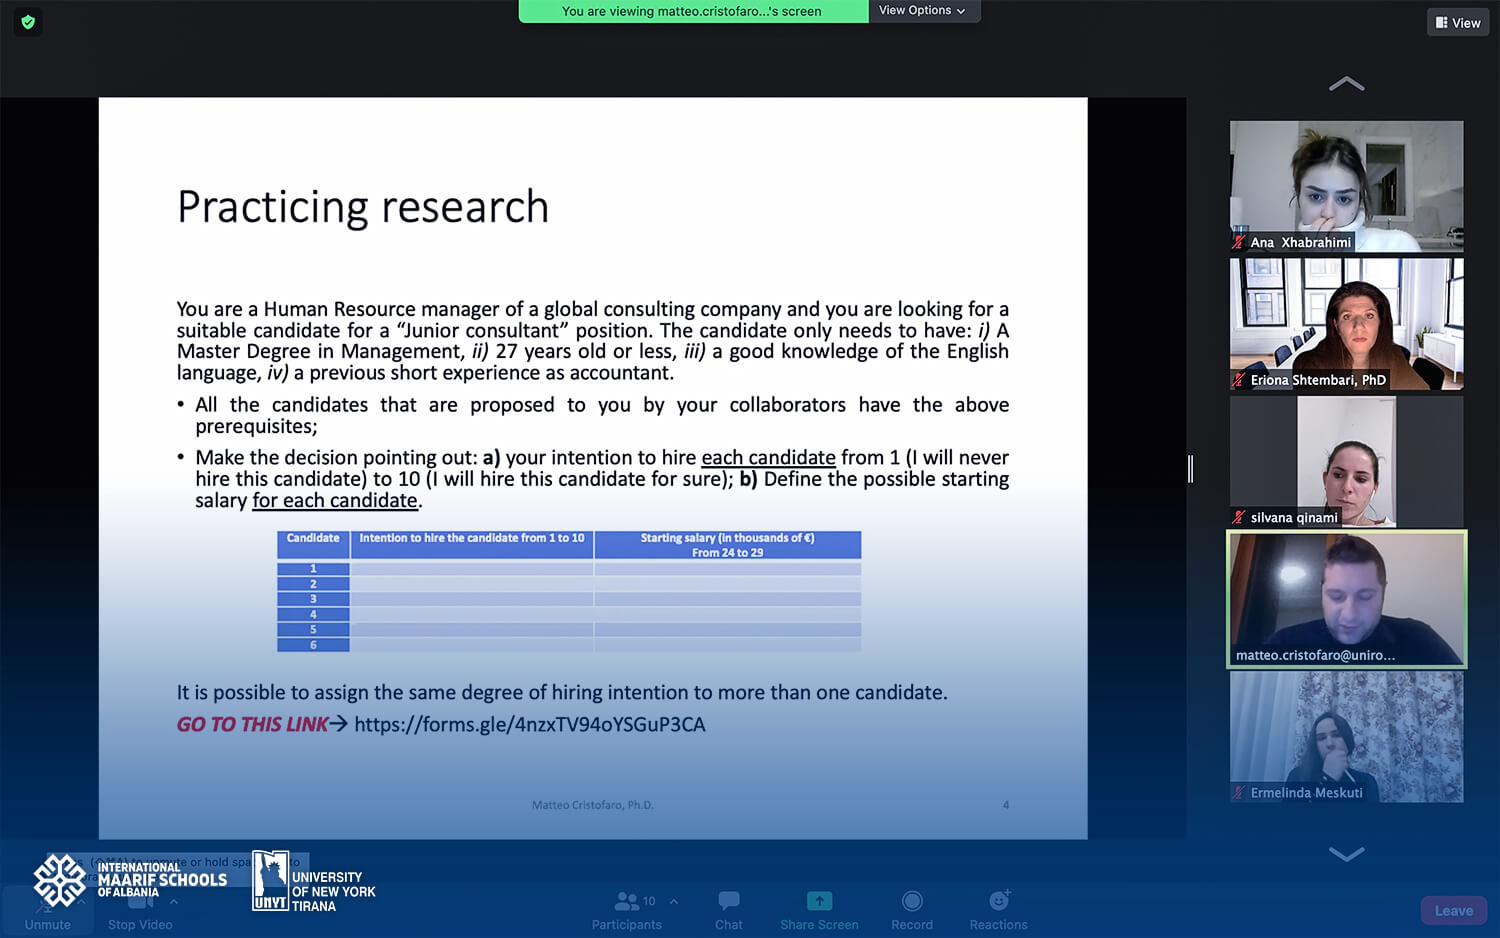
Task: Click the muted mic icon on silvana qinami
Action: [x=1239, y=517]
